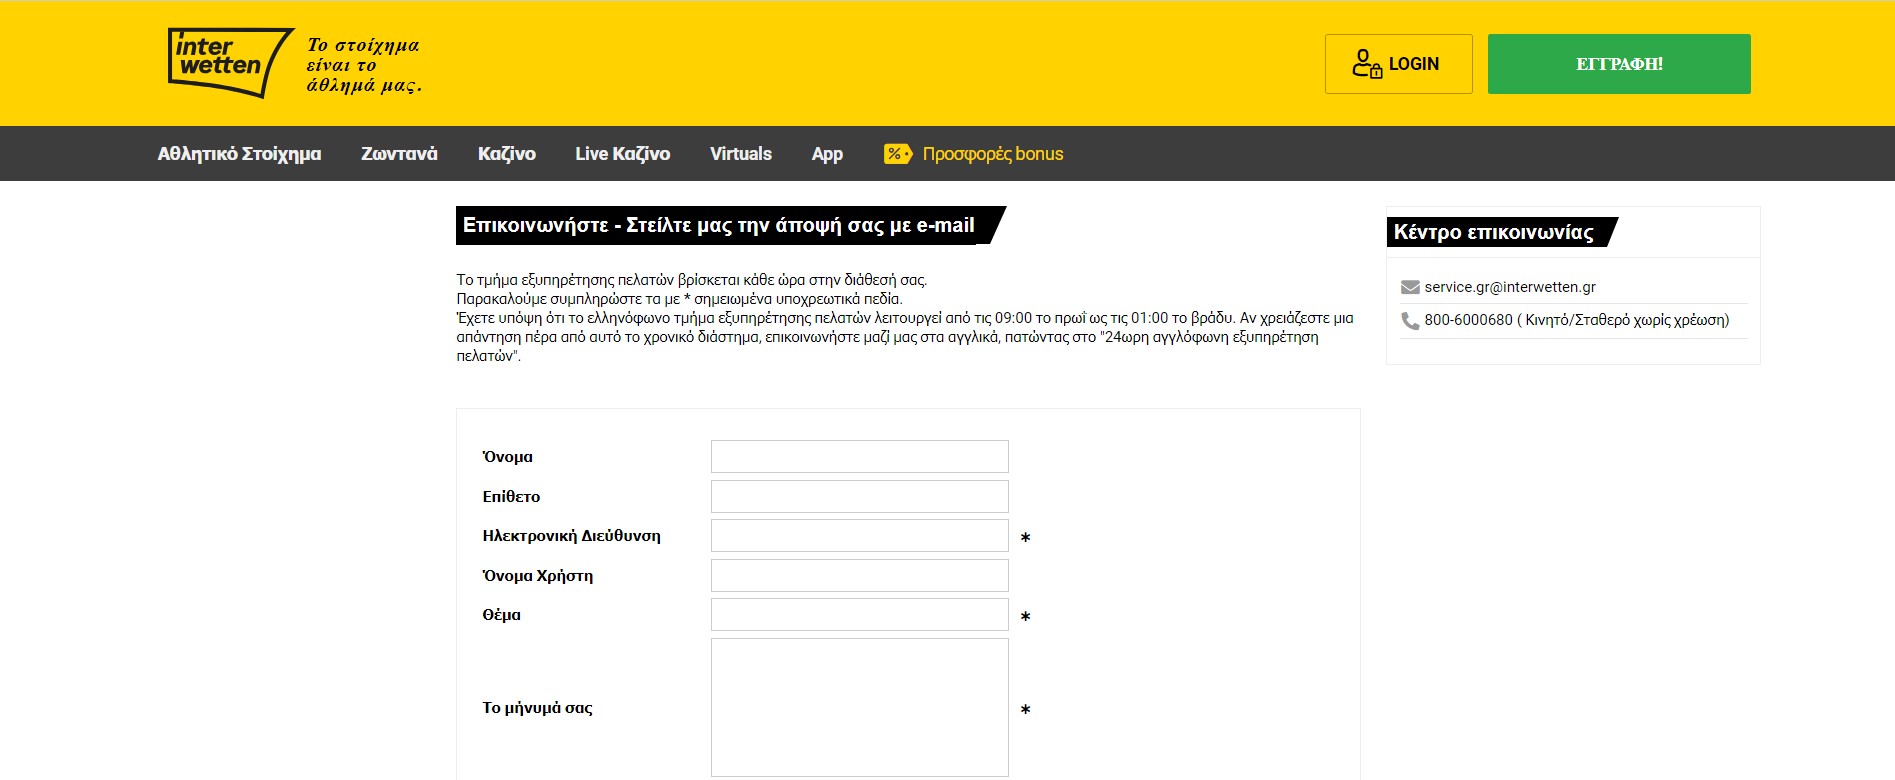Viewport: 1895px width, 780px height.
Task: Open the LOGIN button
Action: 1398,64
